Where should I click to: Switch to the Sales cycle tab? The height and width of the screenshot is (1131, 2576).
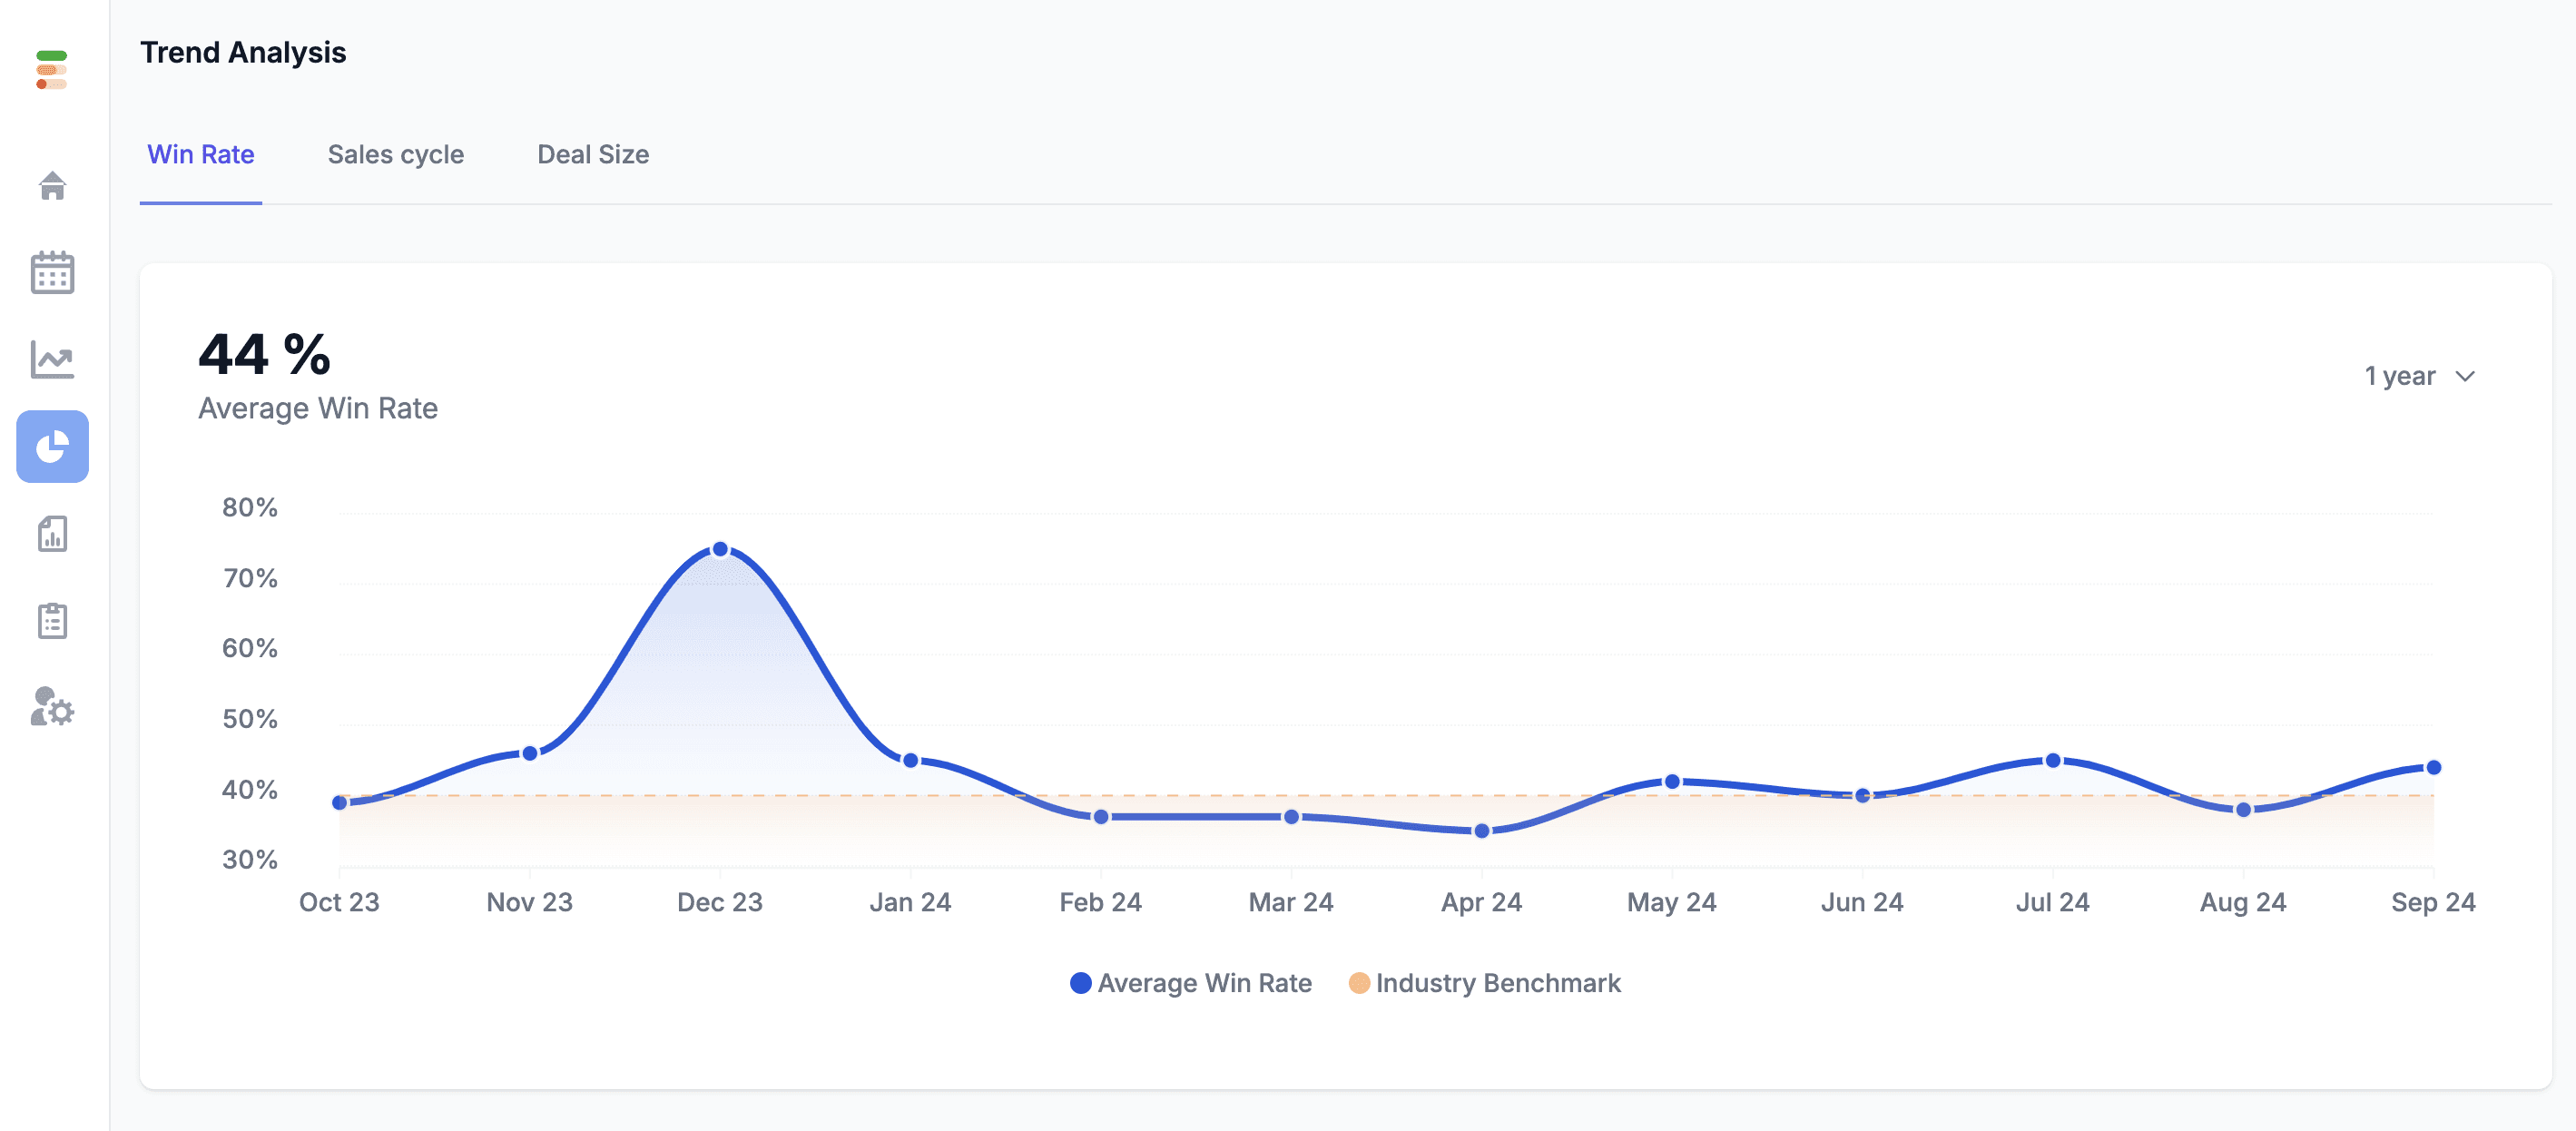[x=396, y=152]
